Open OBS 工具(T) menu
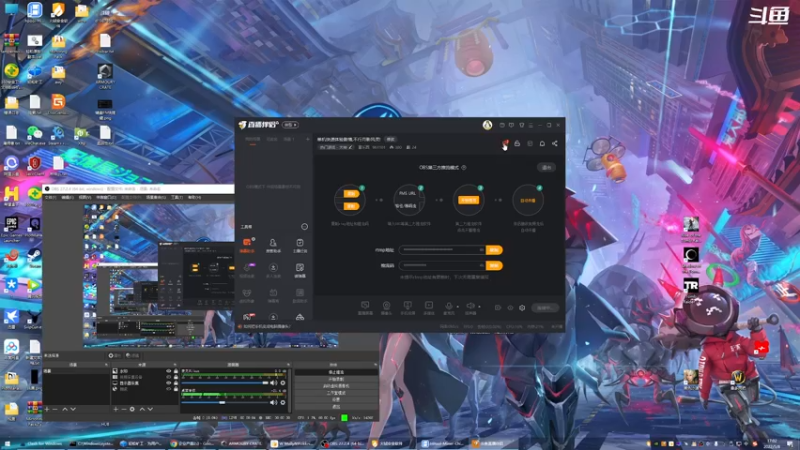 pyautogui.click(x=177, y=197)
